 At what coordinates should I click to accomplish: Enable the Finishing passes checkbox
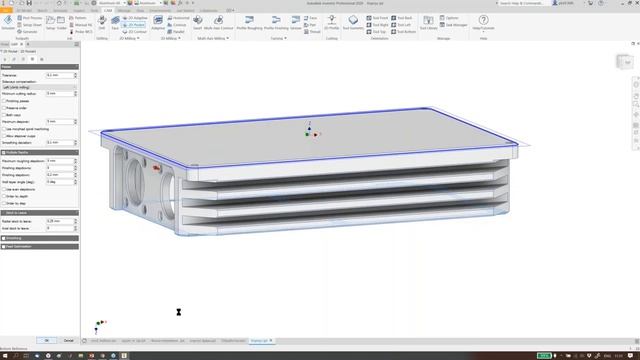tap(4, 101)
